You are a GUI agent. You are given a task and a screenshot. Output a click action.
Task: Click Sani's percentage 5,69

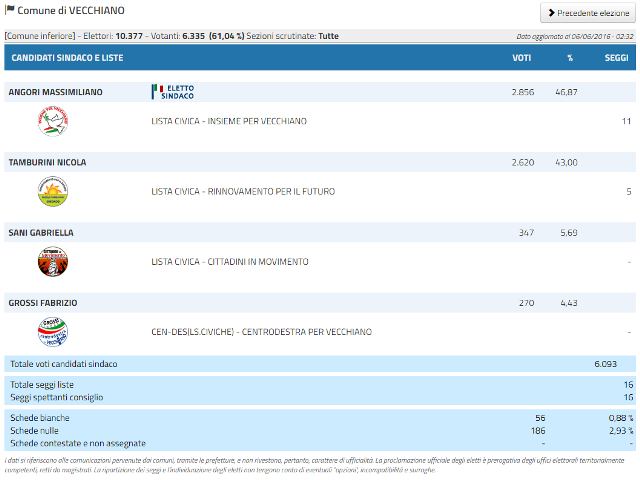pos(569,233)
